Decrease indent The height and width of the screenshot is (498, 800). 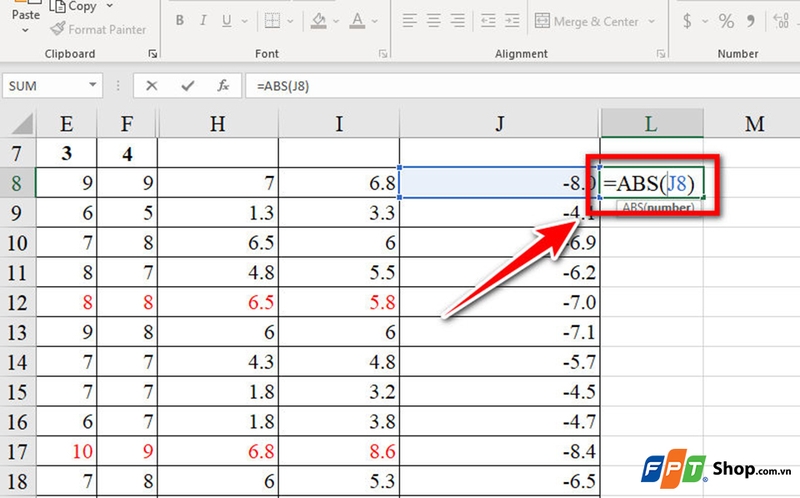488,21
